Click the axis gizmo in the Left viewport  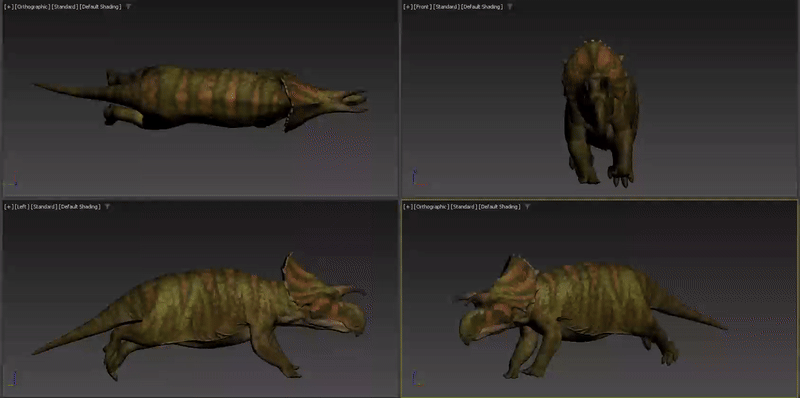pyautogui.click(x=12, y=379)
